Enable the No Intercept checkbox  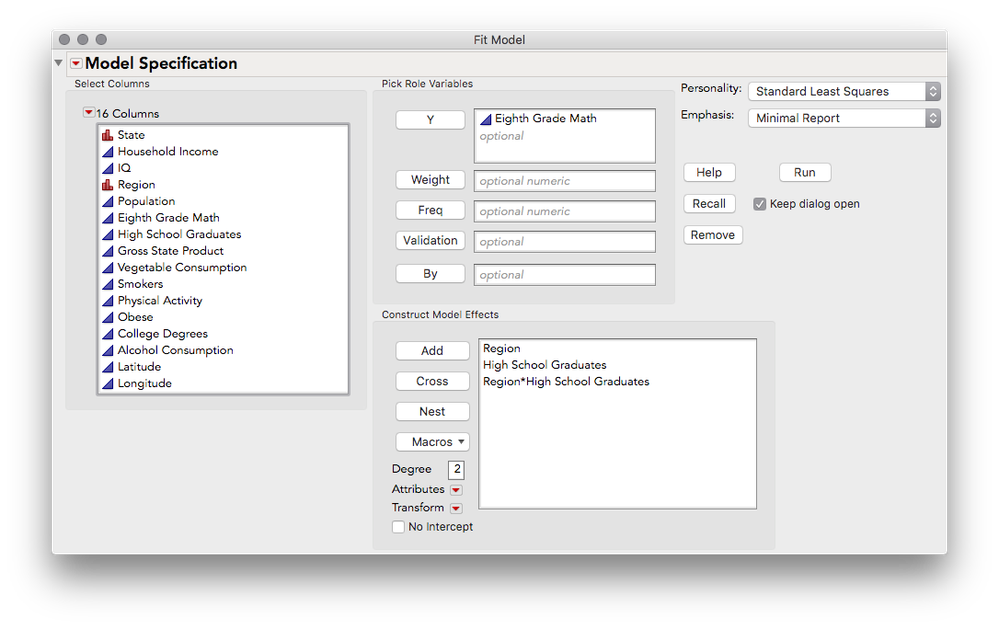point(398,527)
